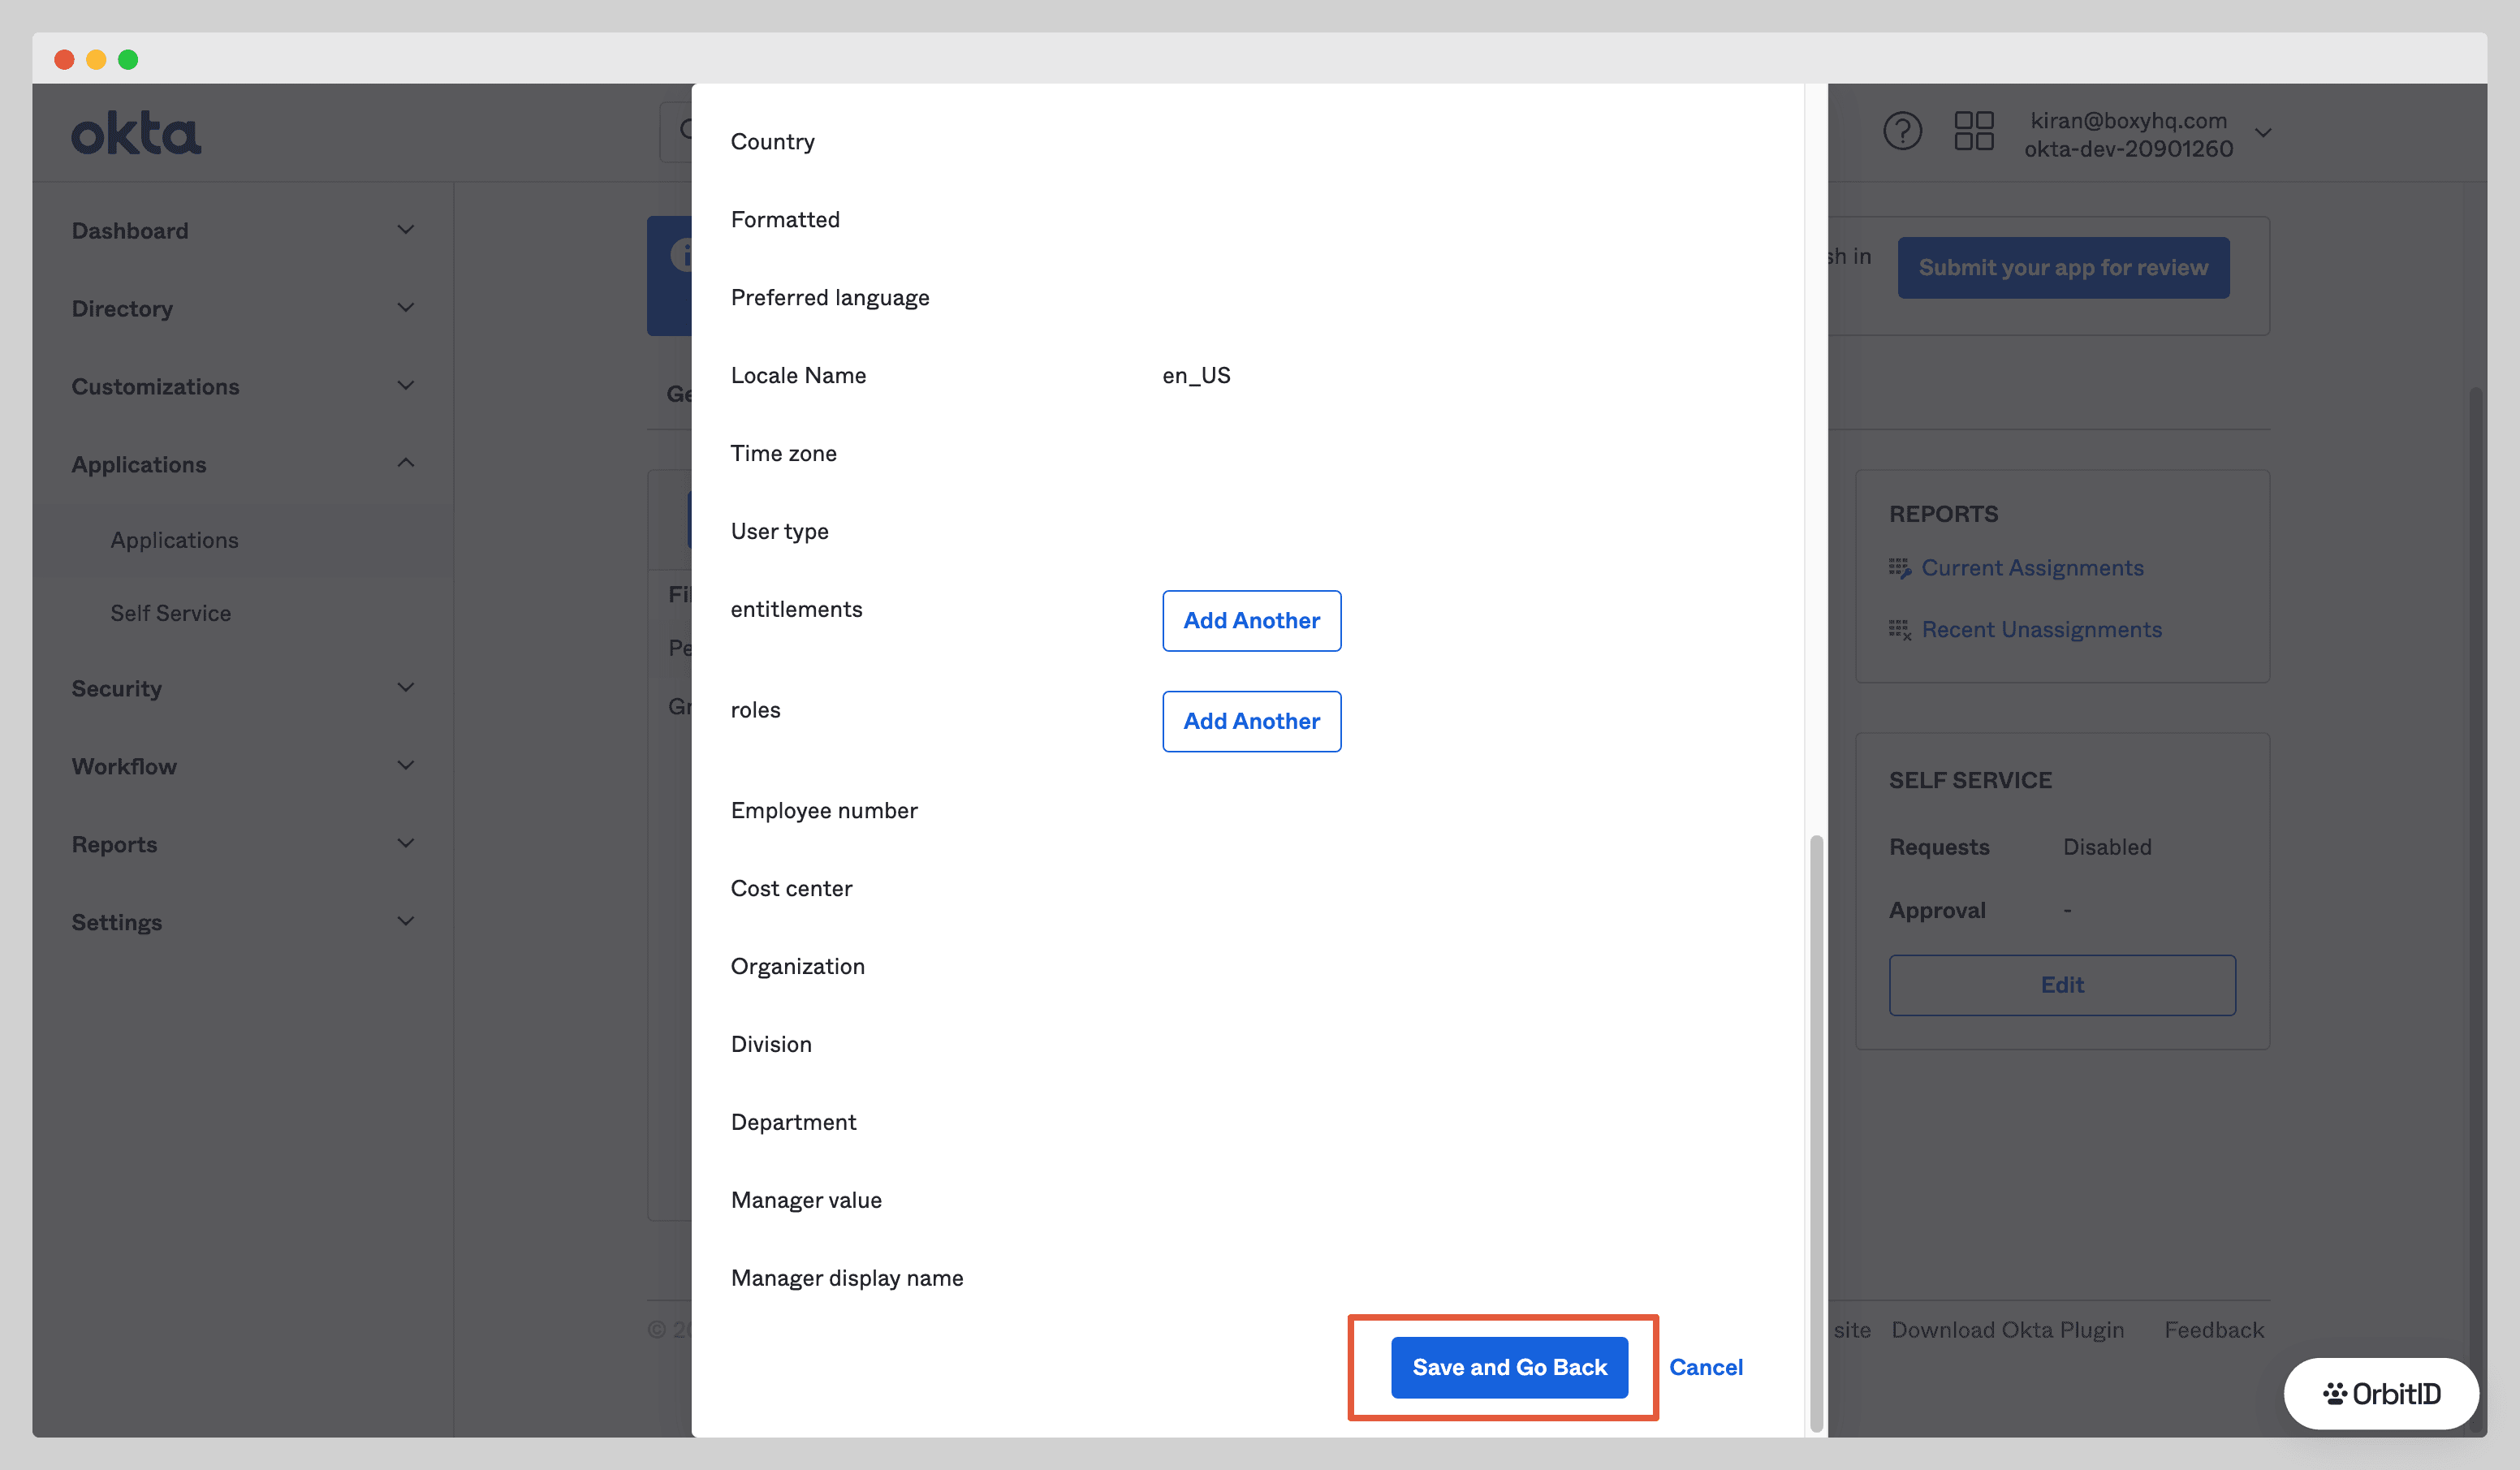Viewport: 2520px width, 1470px height.
Task: Open the apps grid icon
Action: click(1974, 131)
